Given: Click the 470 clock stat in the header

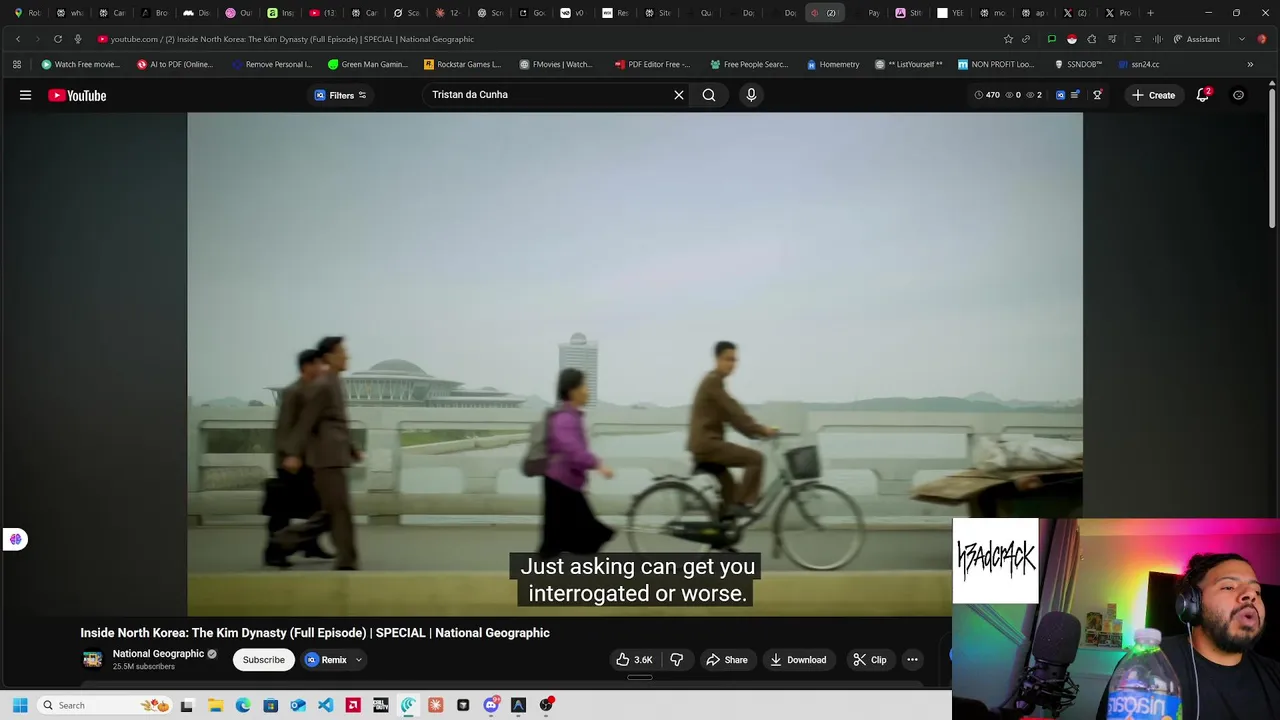Looking at the screenshot, I should pyautogui.click(x=986, y=95).
